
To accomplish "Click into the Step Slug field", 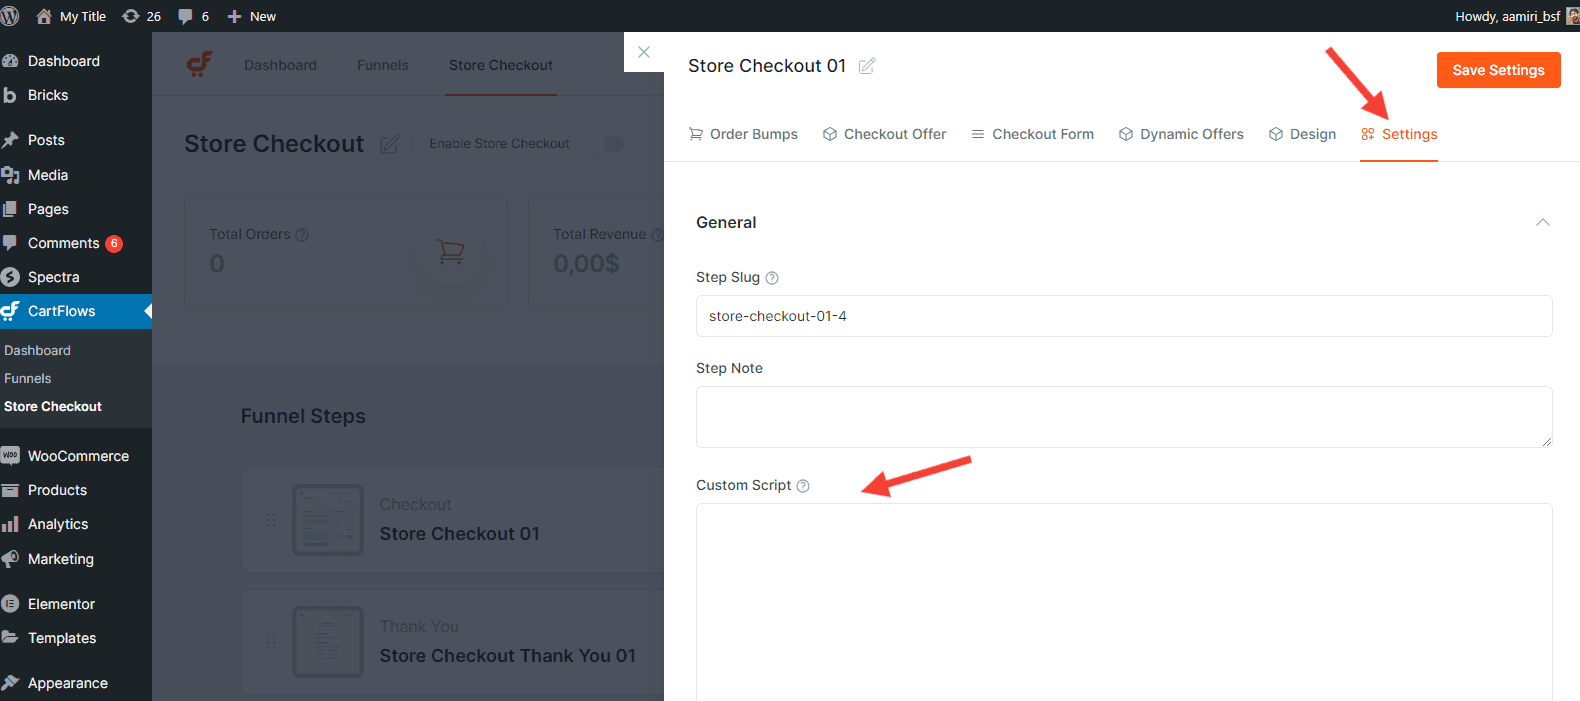I will pyautogui.click(x=1123, y=316).
